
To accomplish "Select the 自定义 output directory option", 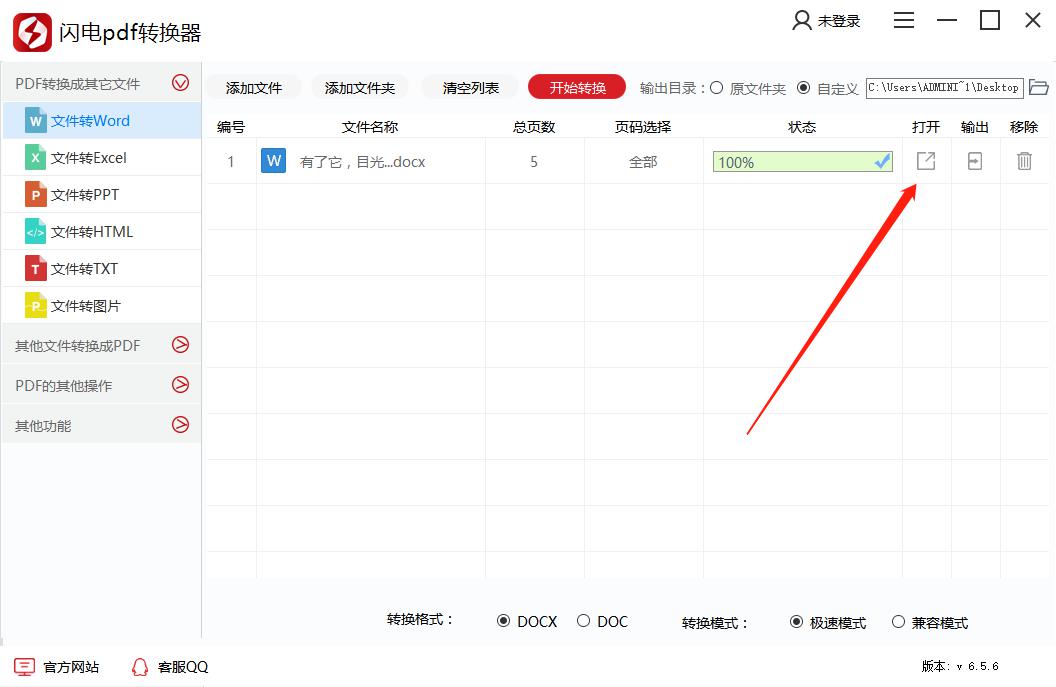I will coord(804,88).
